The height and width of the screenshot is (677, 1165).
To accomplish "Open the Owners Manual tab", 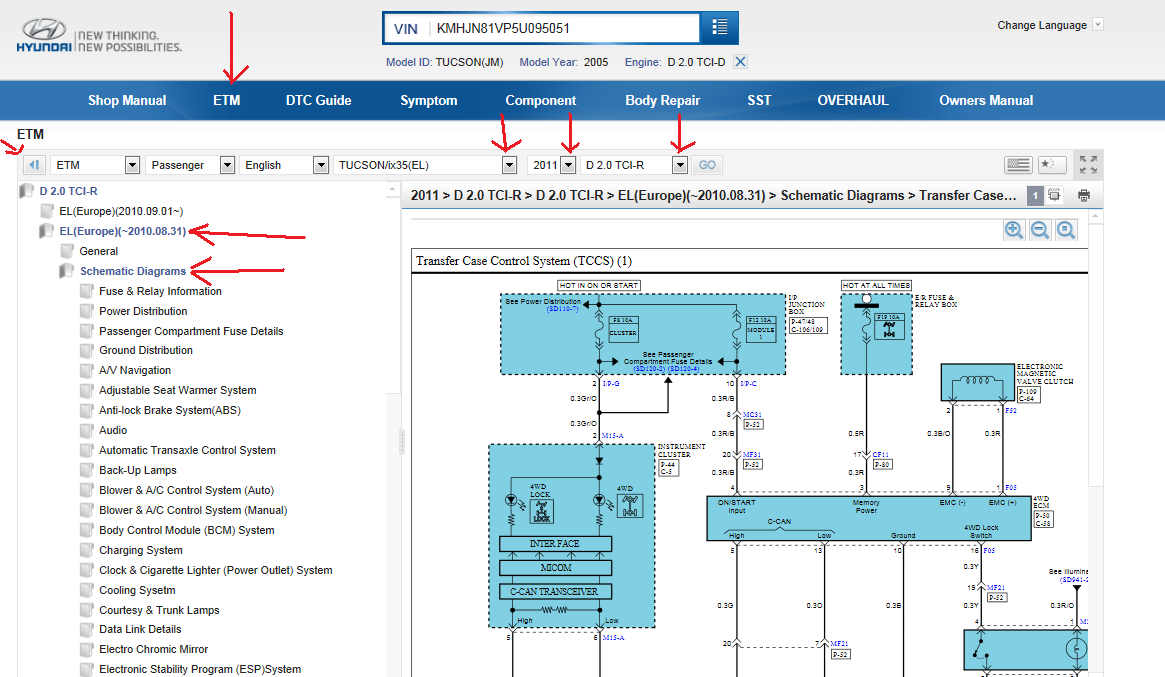I will point(986,100).
